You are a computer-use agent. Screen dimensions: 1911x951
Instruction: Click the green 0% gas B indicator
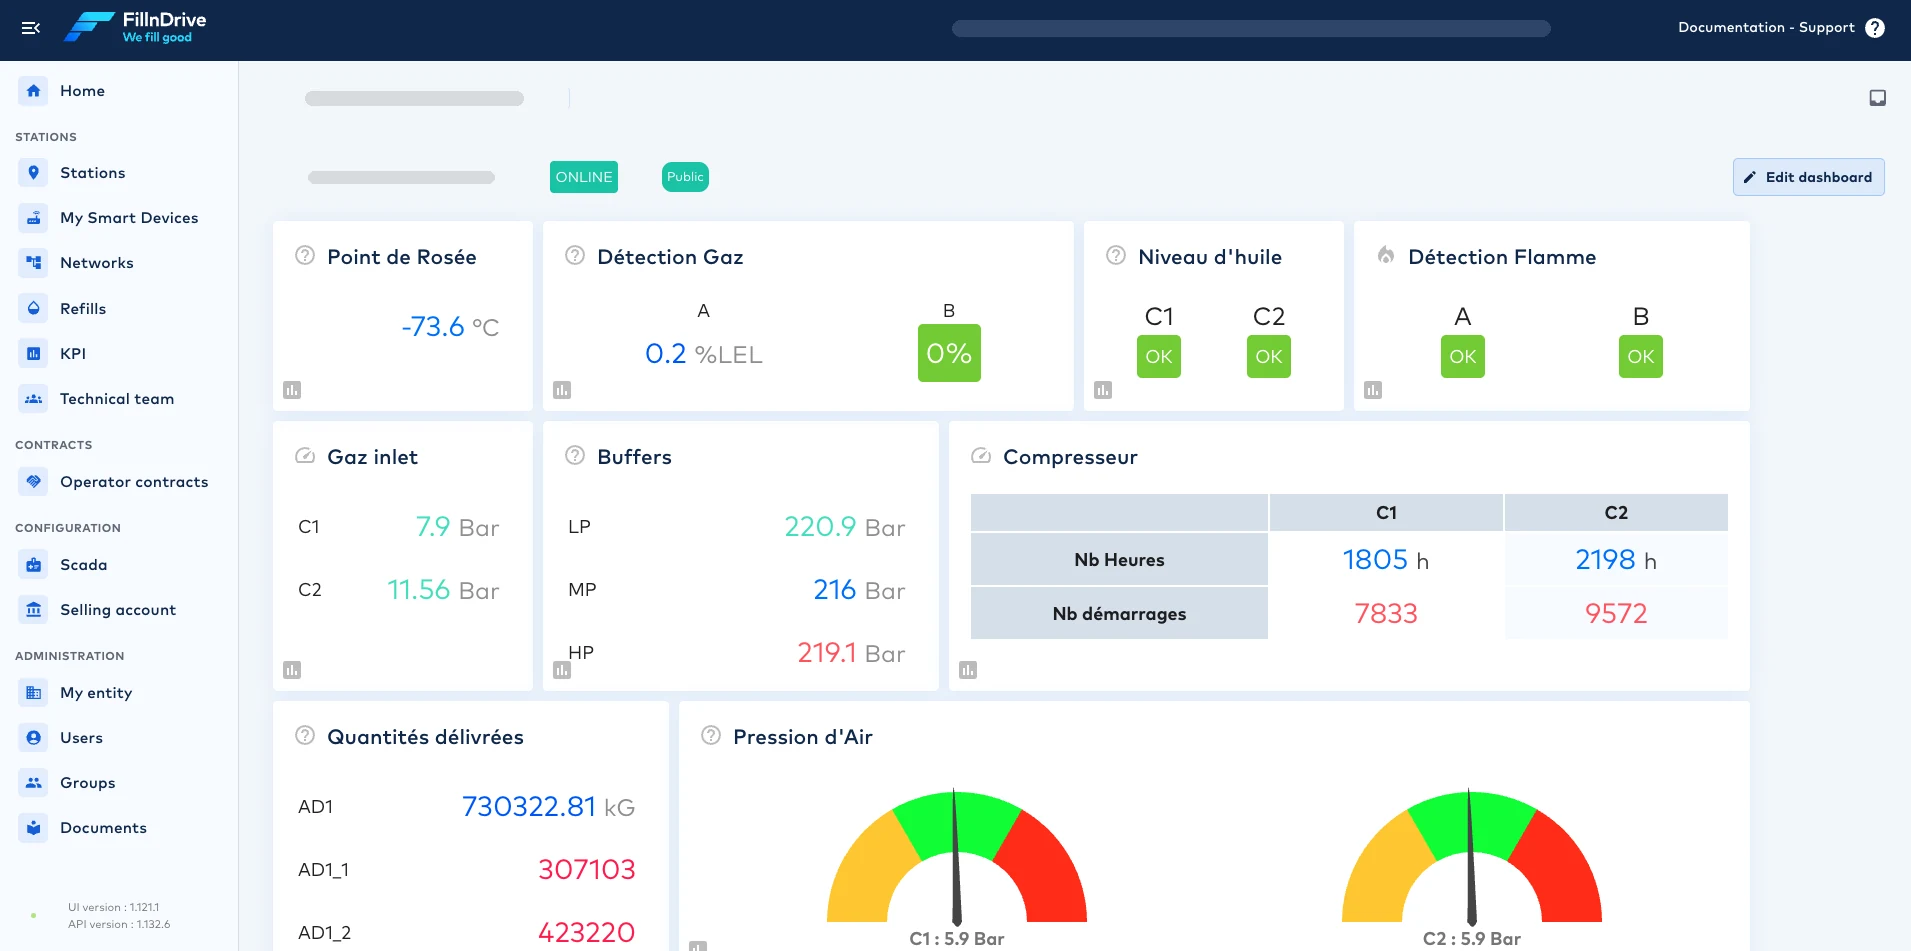949,353
